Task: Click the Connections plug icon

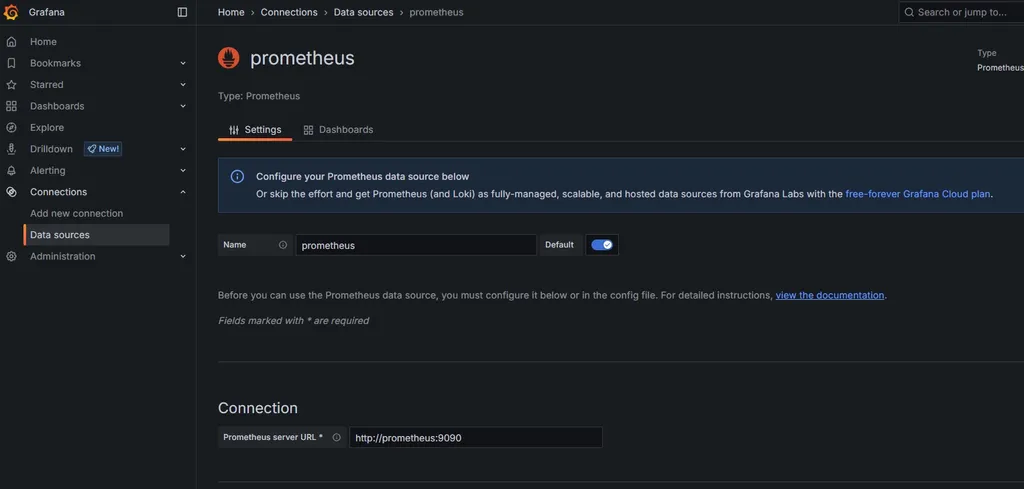Action: 11,192
